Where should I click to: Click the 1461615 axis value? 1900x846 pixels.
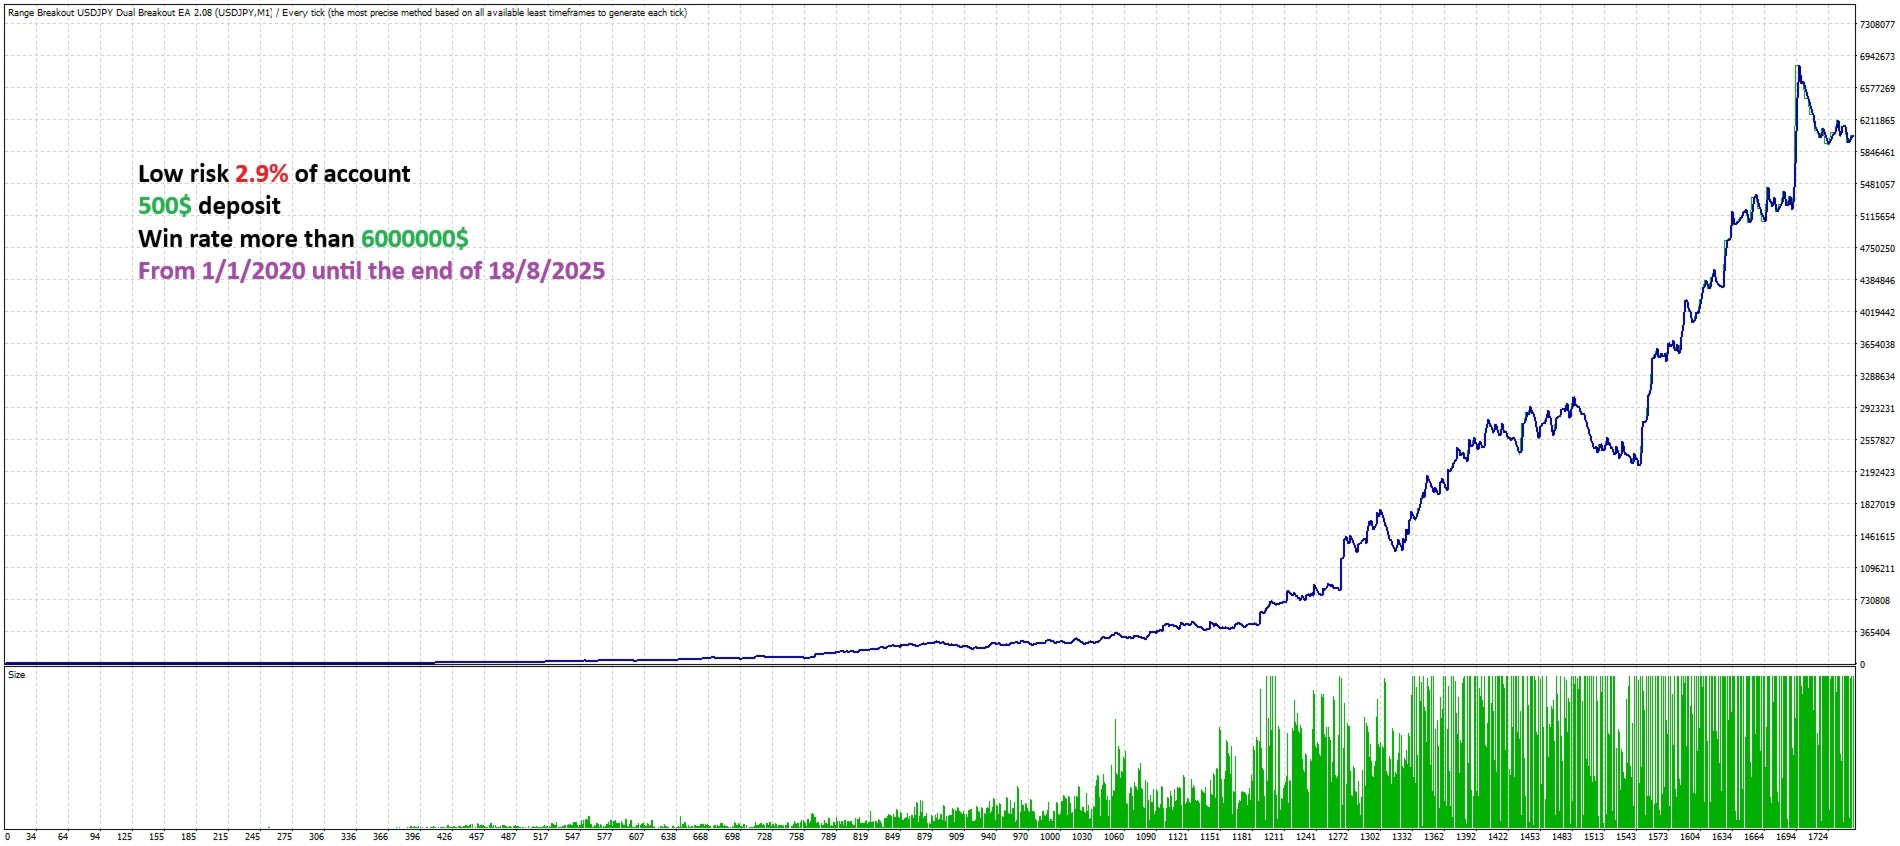1877,537
